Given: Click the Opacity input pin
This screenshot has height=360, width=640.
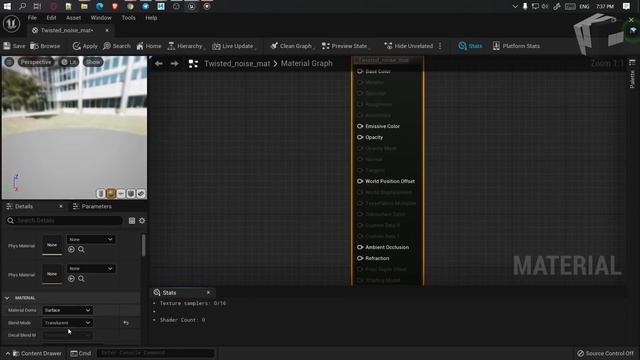Looking at the screenshot, I should [360, 137].
